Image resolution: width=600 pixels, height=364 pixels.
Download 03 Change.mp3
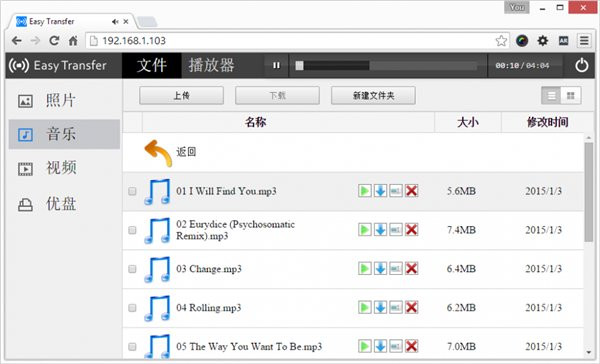tap(380, 268)
